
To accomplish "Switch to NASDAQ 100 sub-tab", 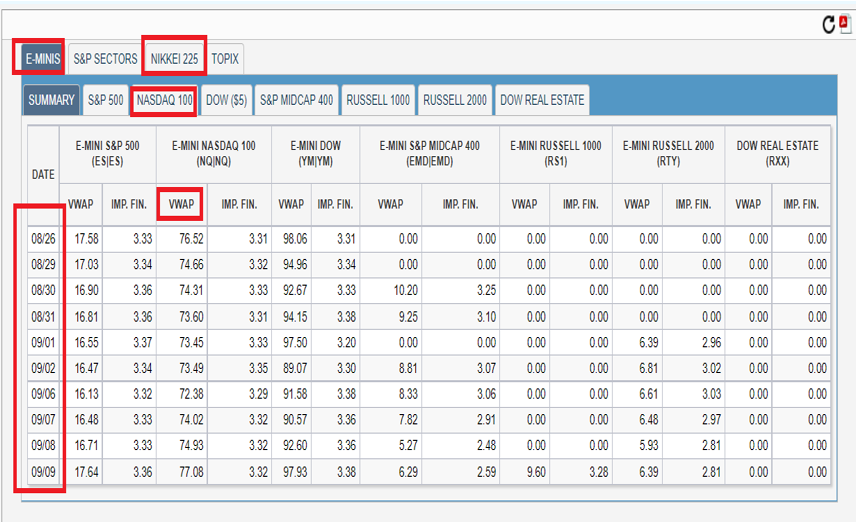I will 164,100.
